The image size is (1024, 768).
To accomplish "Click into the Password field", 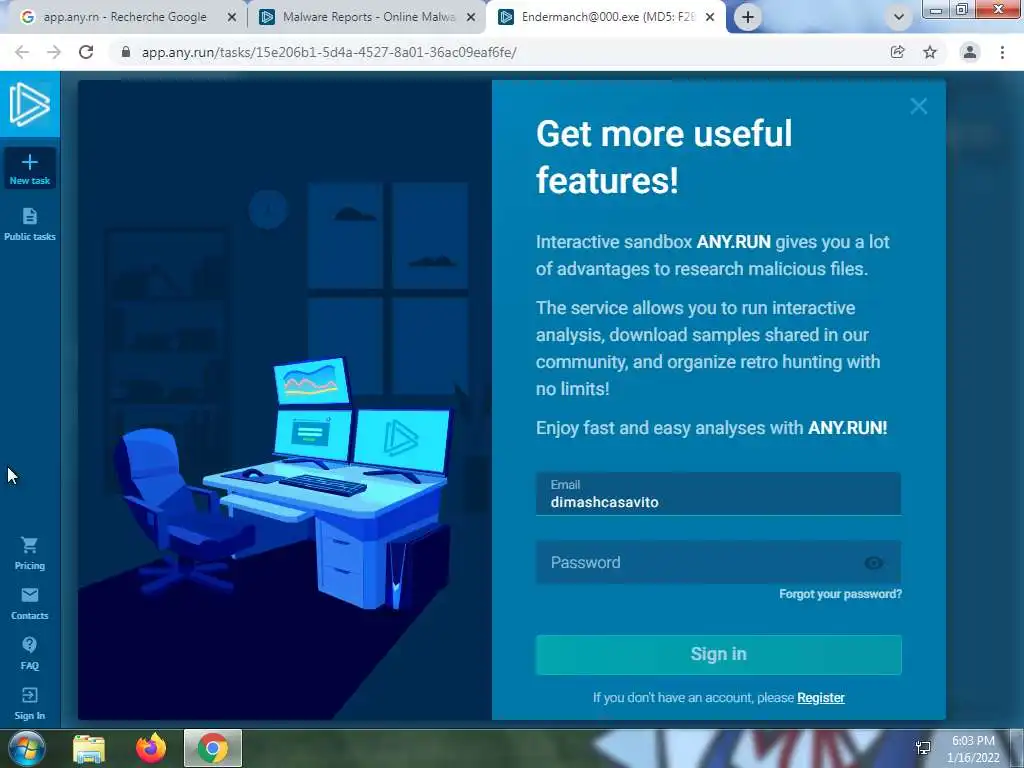I will click(x=718, y=562).
